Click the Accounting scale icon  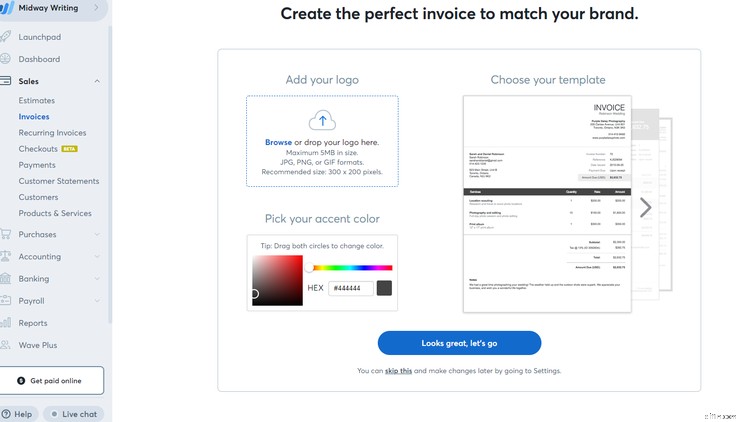(x=7, y=256)
